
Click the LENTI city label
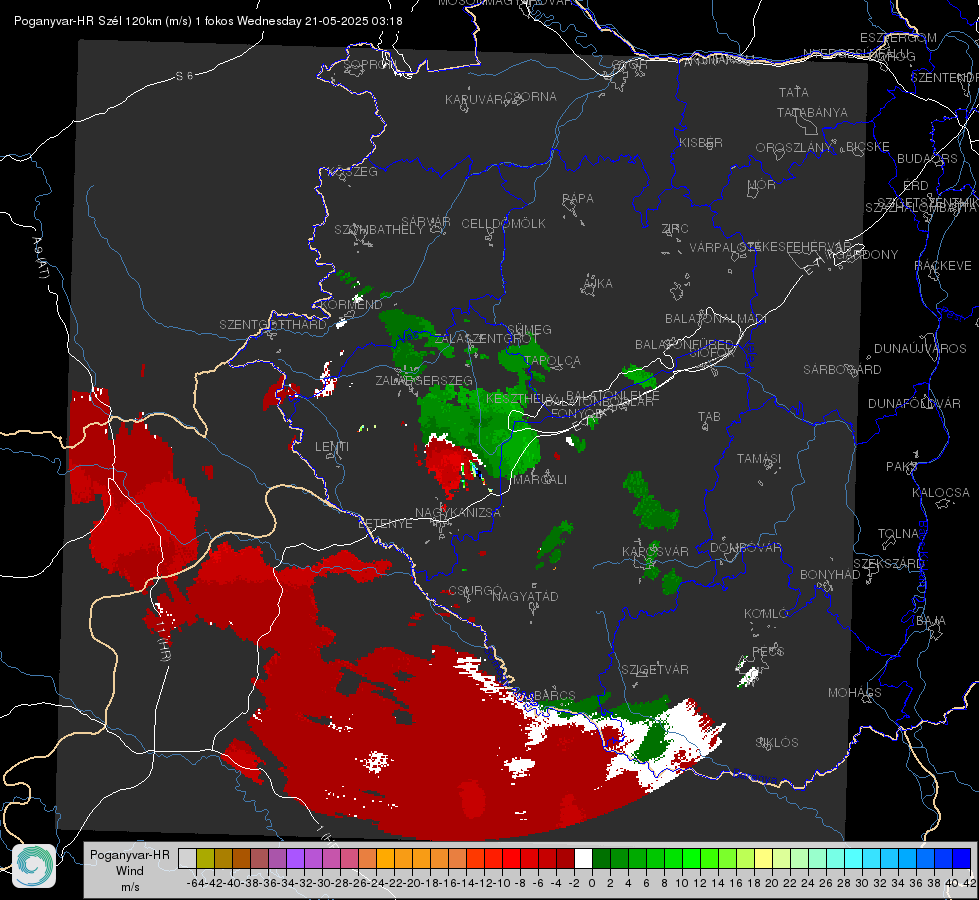(x=332, y=447)
